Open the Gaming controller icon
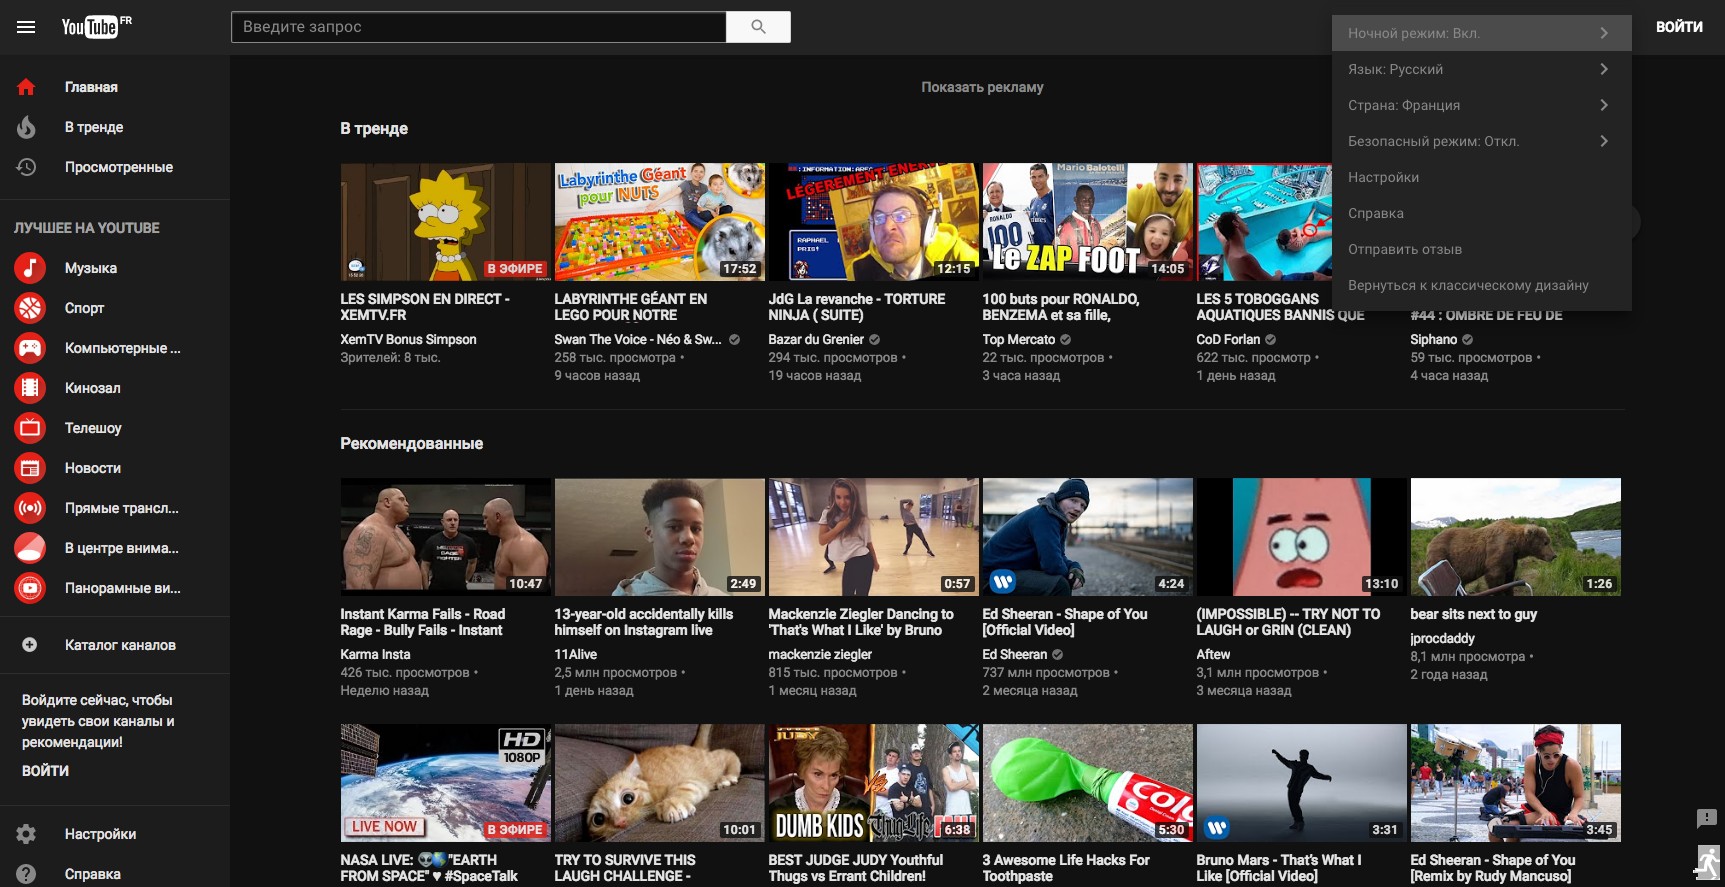This screenshot has width=1725, height=887. point(30,348)
